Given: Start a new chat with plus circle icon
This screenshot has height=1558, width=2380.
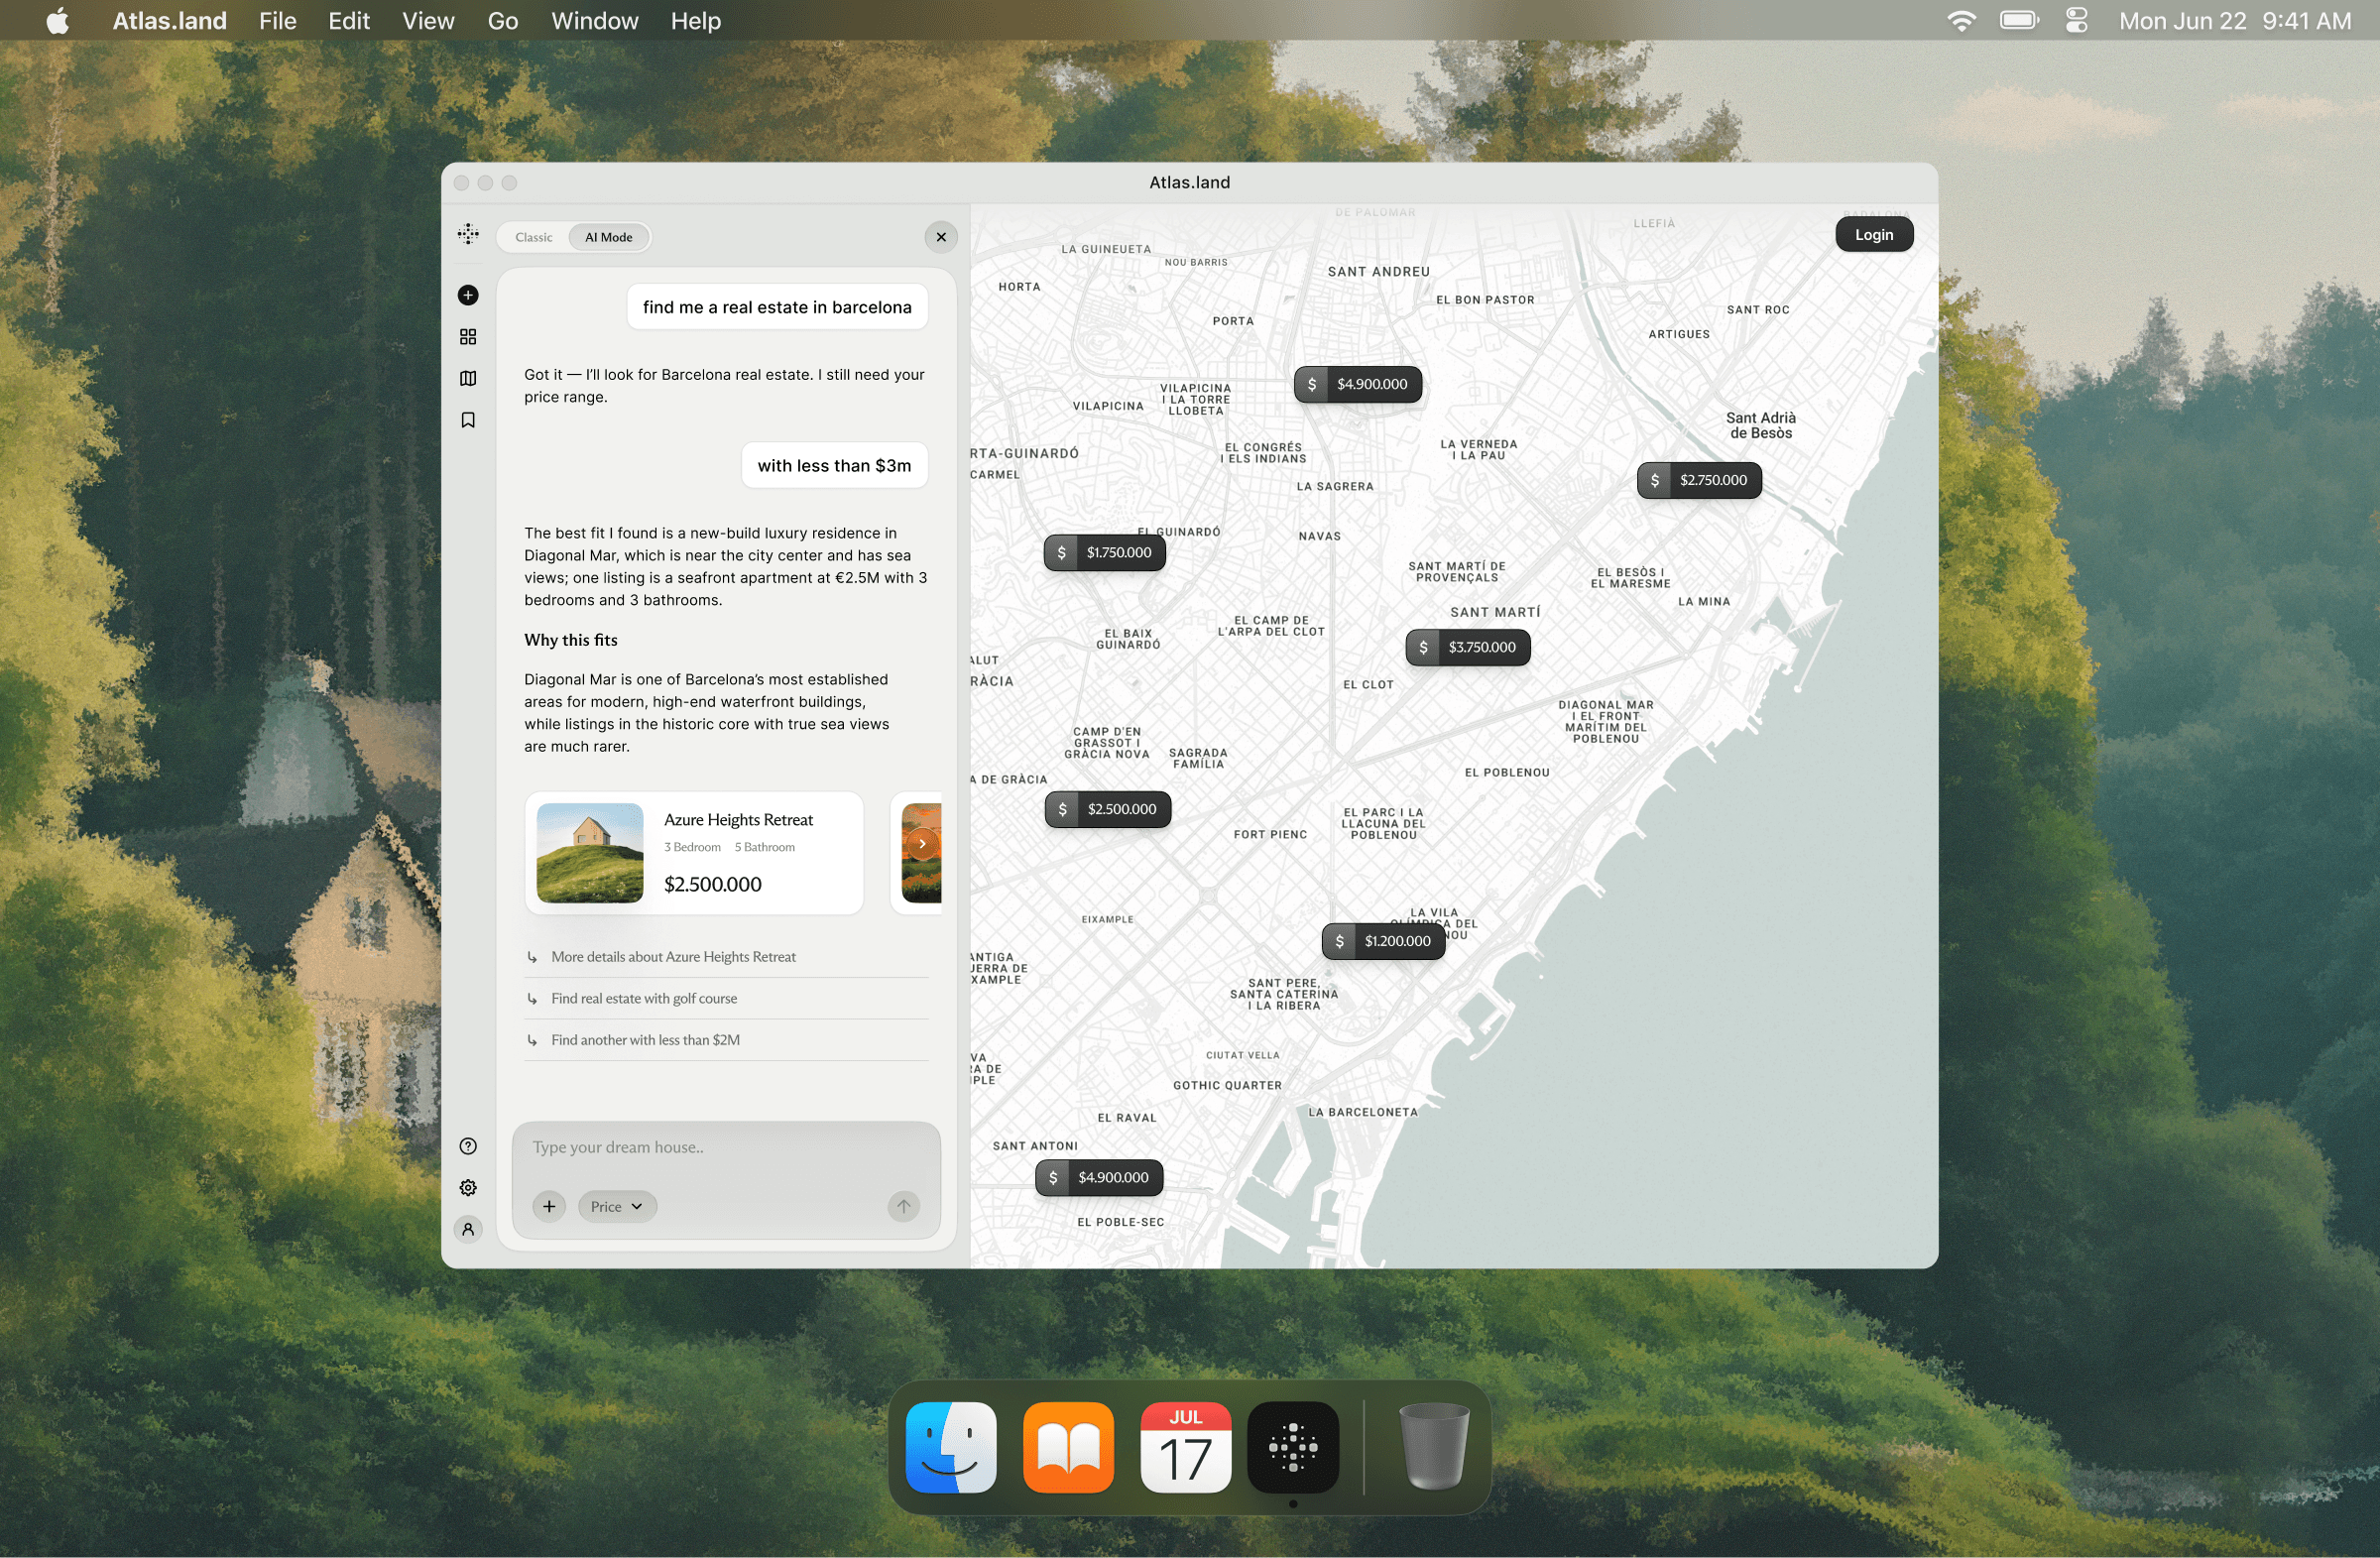Looking at the screenshot, I should coord(468,295).
